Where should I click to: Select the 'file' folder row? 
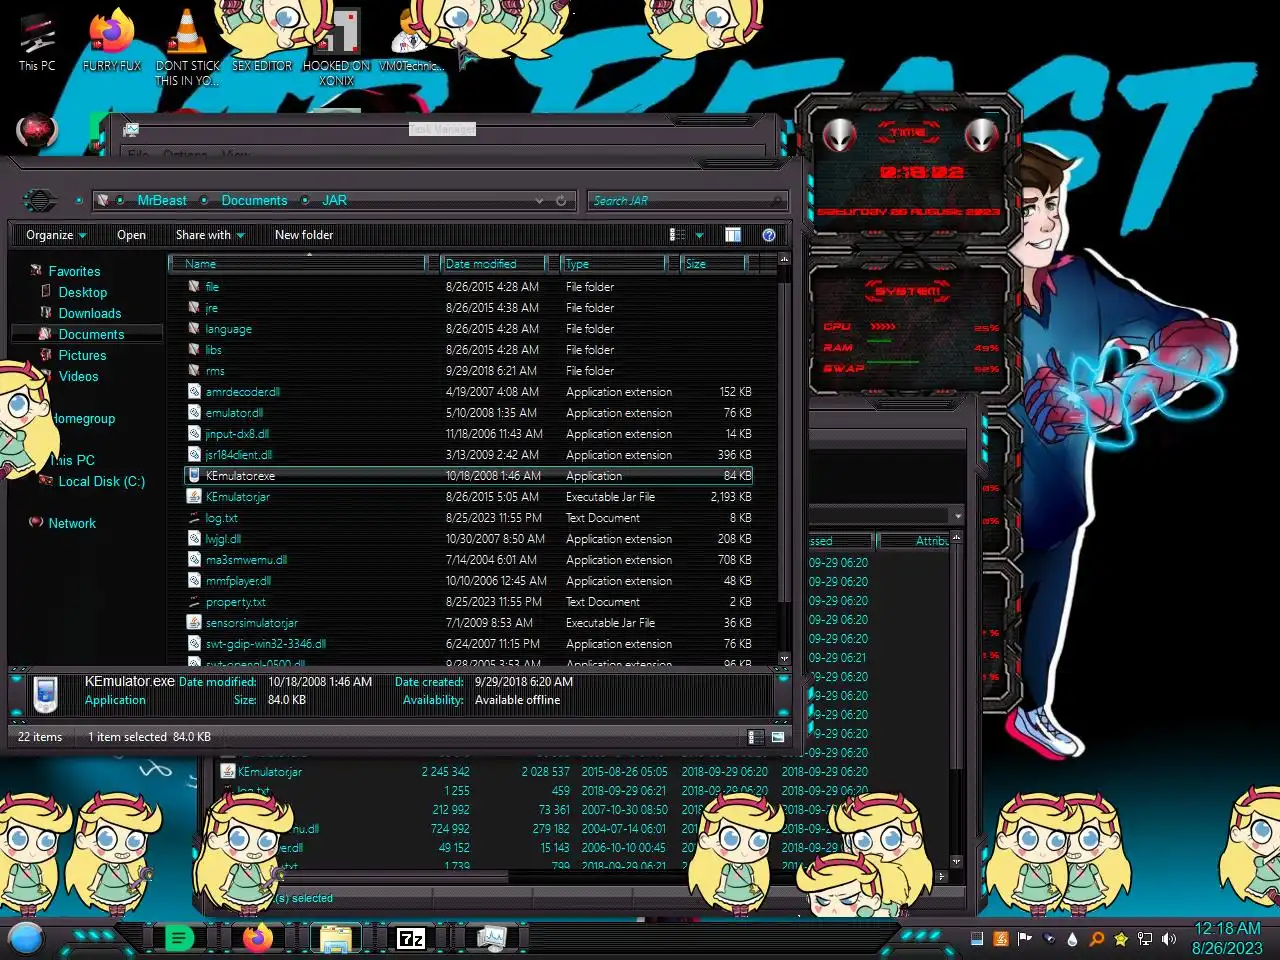[470, 287]
